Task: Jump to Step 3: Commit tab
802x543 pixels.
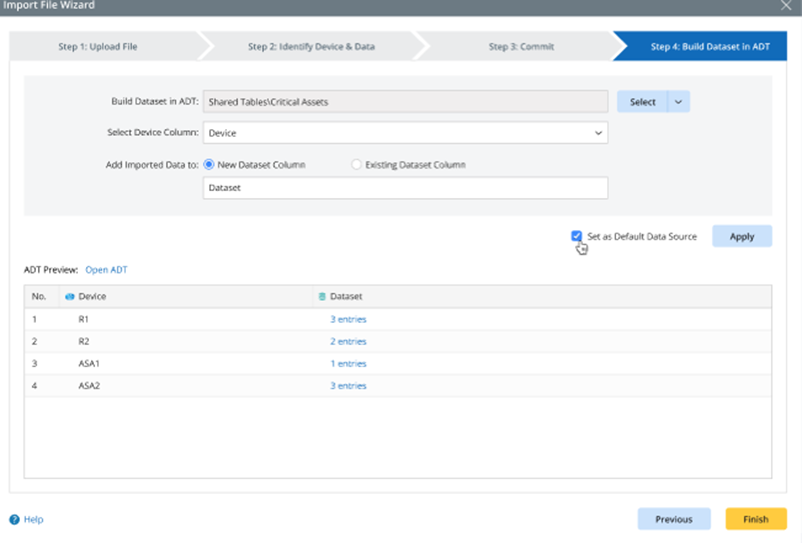Action: (x=521, y=46)
